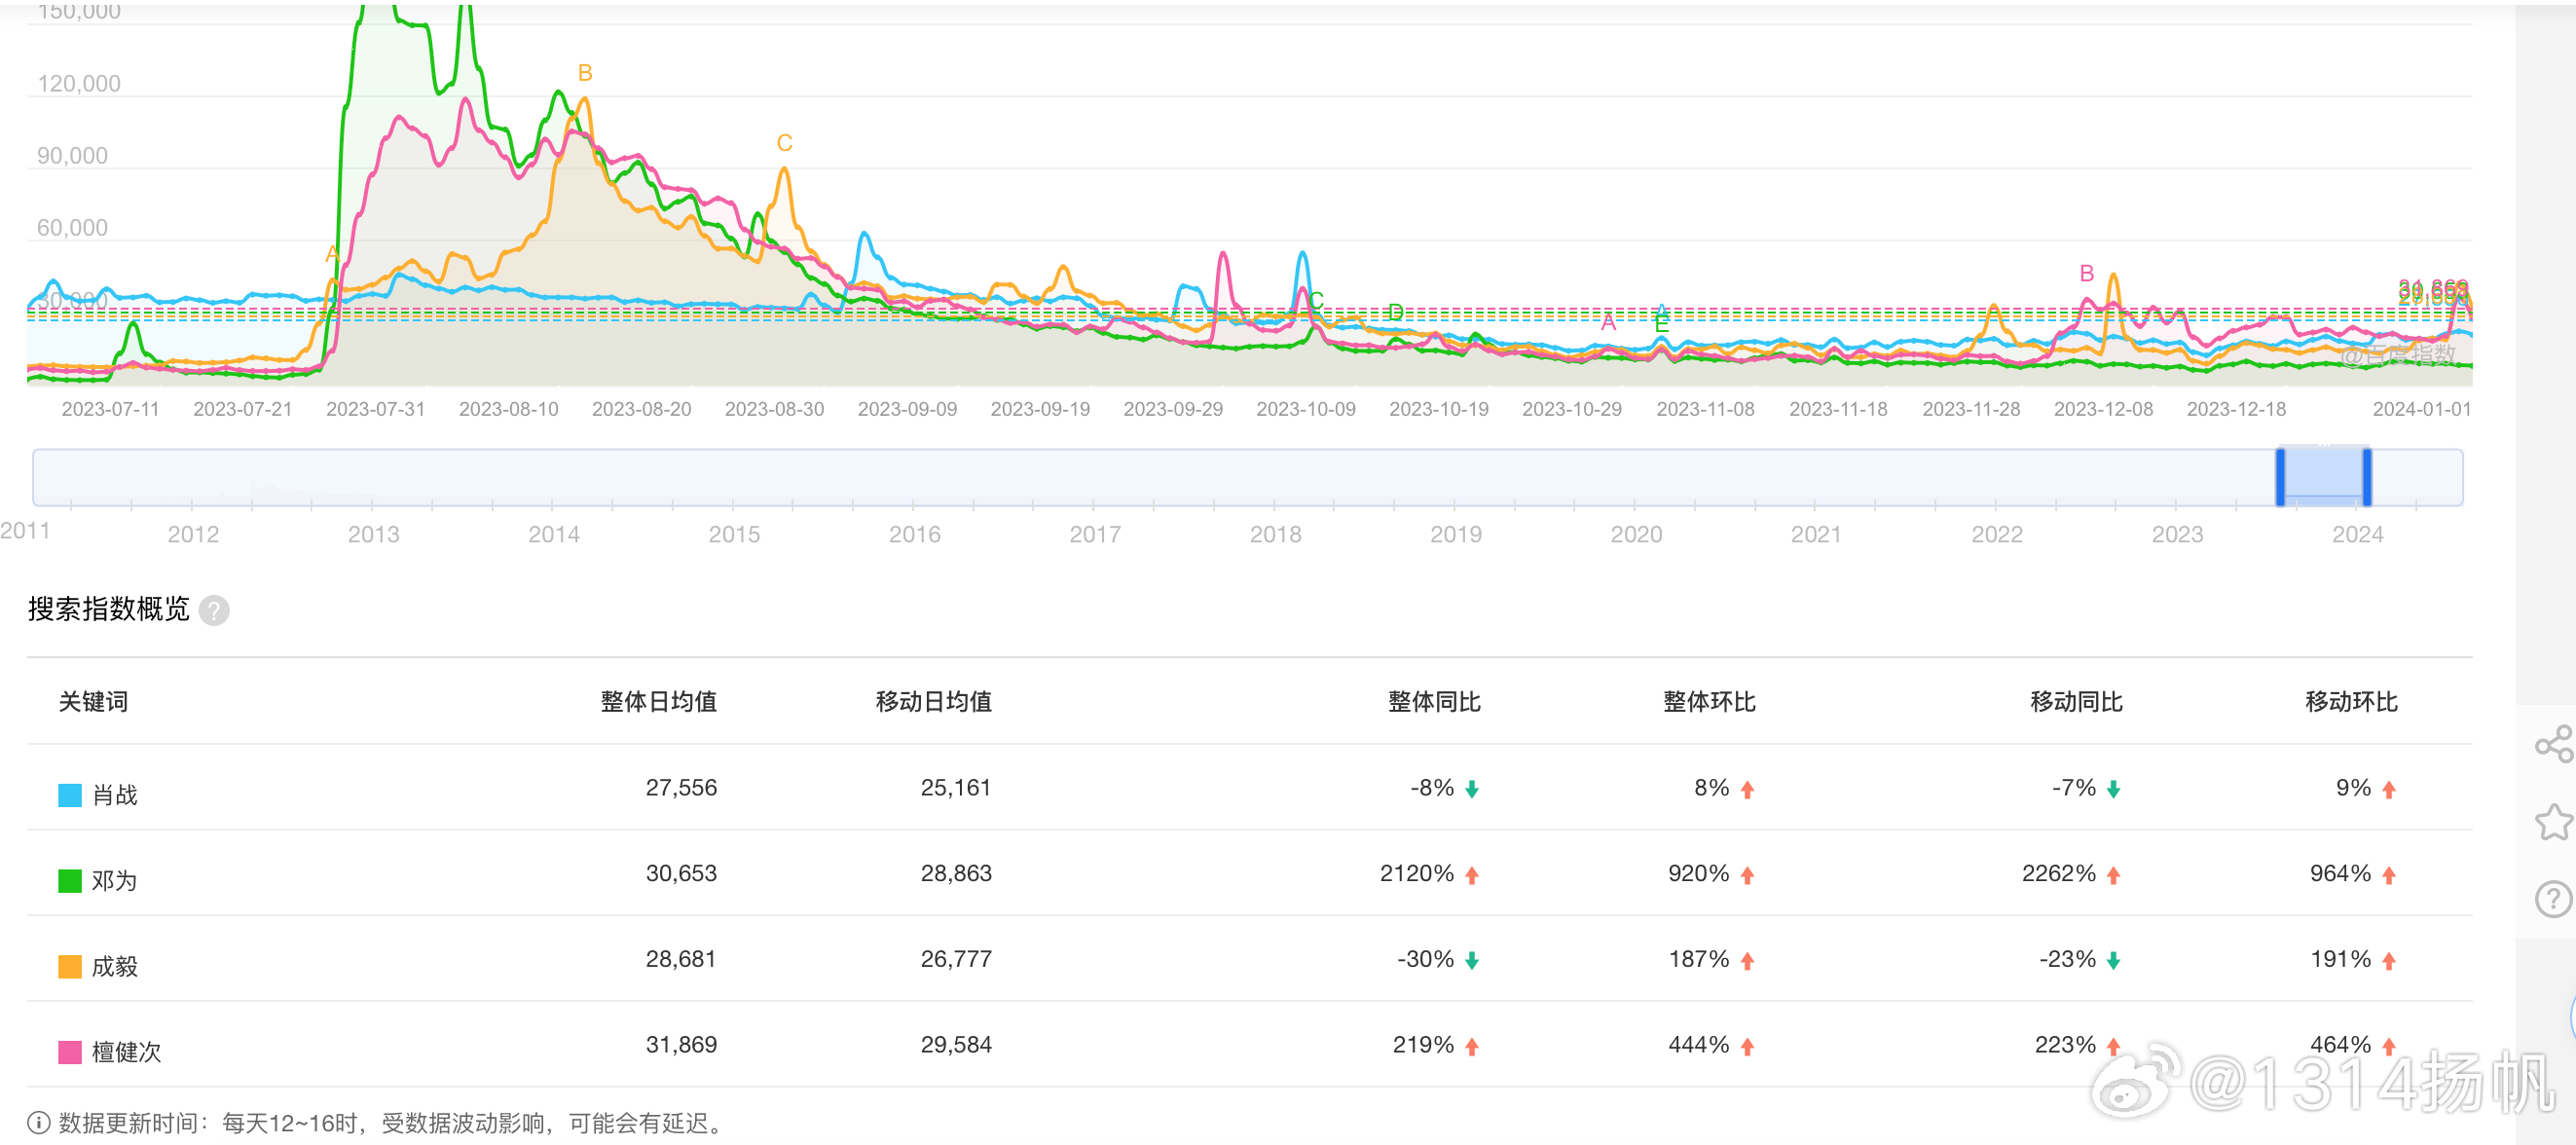Click 2262% in 邓为 row
Image resolution: width=2576 pixels, height=1145 pixels.
coord(2059,873)
